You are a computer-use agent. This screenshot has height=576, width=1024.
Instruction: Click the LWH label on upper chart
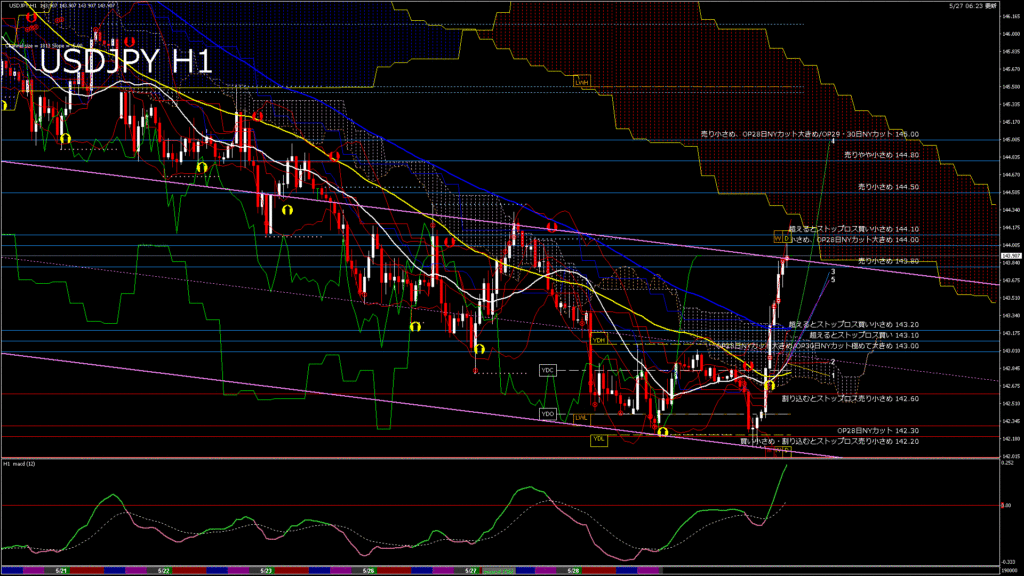pos(581,82)
